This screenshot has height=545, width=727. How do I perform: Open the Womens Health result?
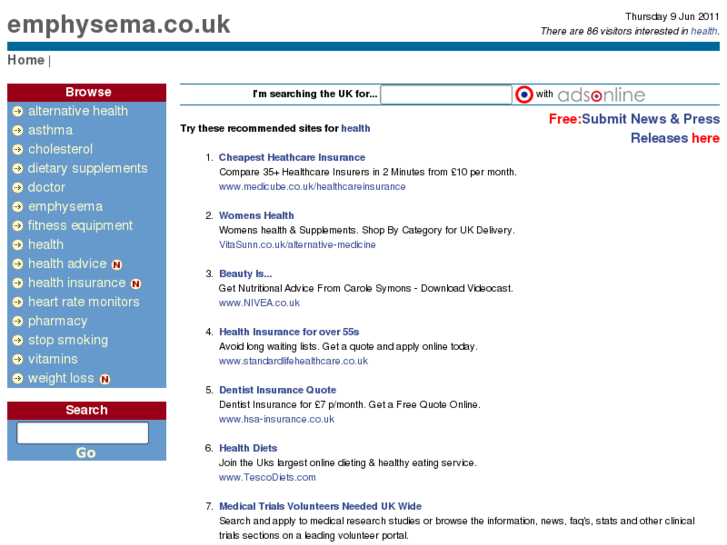coord(256,216)
